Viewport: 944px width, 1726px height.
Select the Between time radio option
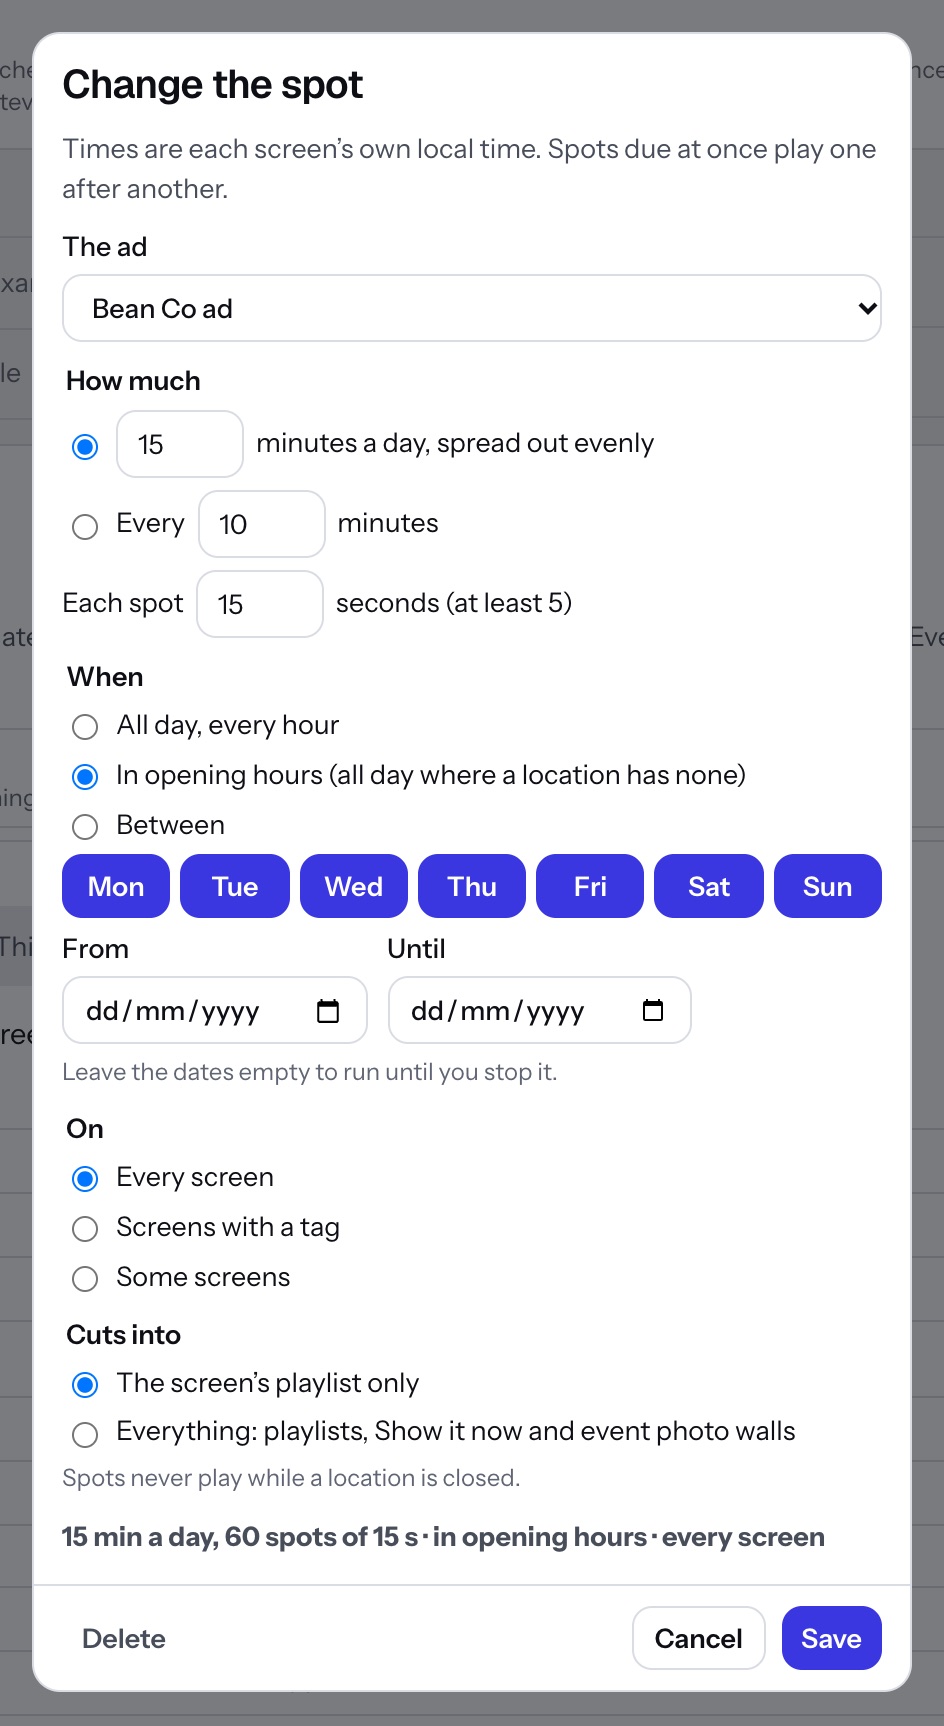point(85,826)
